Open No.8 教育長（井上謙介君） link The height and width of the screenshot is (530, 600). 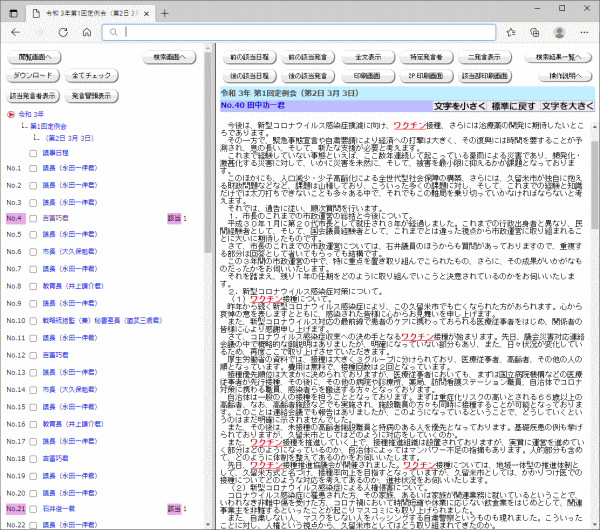point(73,286)
